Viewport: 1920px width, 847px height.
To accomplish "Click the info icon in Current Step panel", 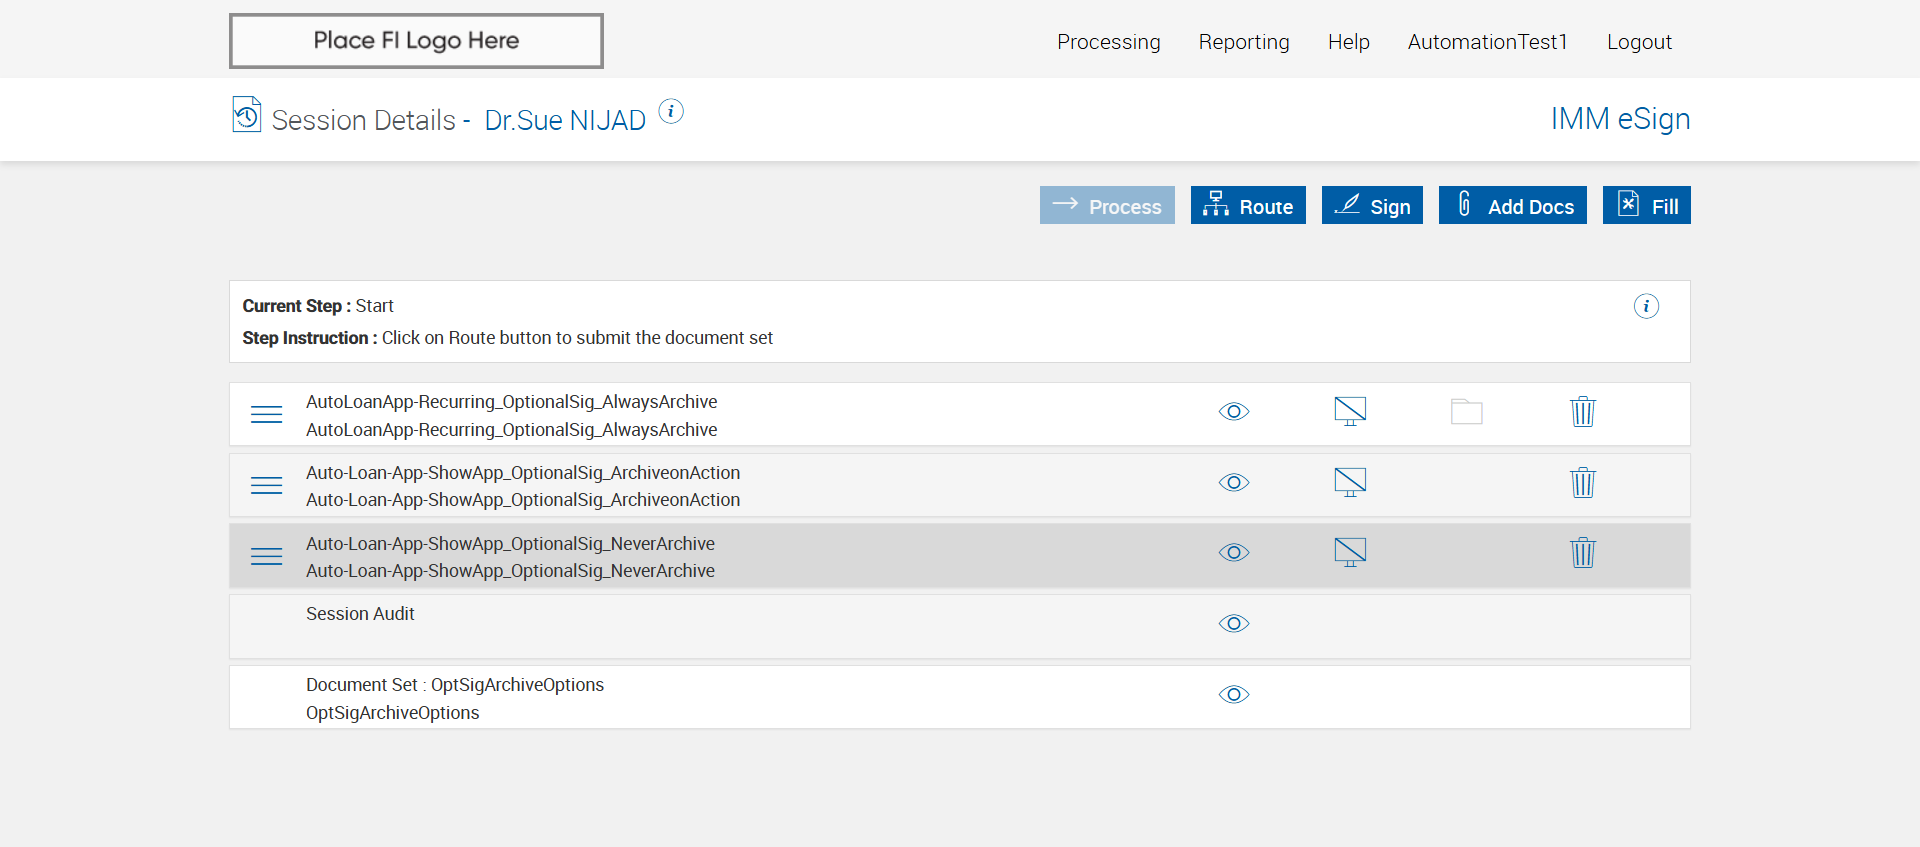I will 1646,306.
